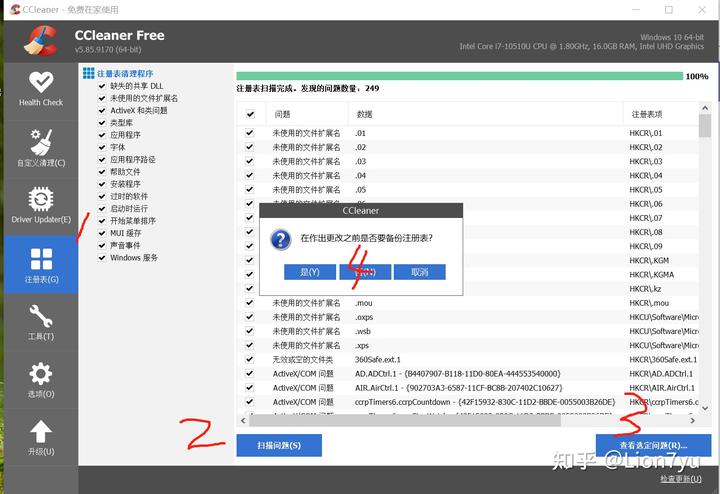Click horizontal scrollbar left arrow

[243, 420]
